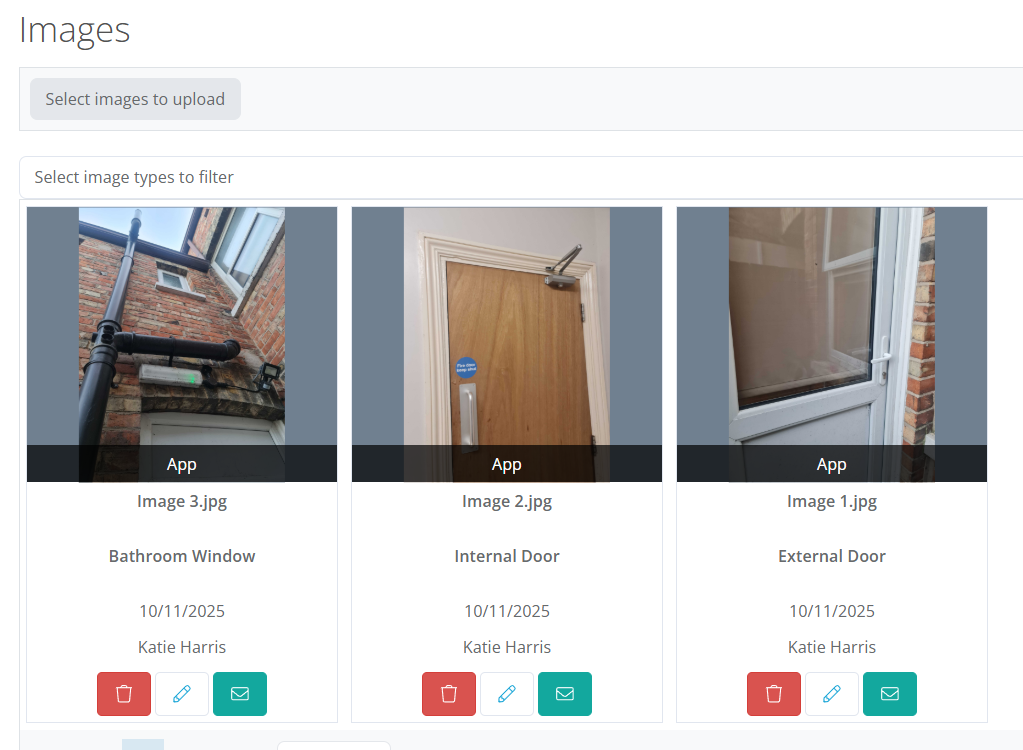Delete Image 1.jpg with the trash icon
The image size is (1023, 750).
774,694
